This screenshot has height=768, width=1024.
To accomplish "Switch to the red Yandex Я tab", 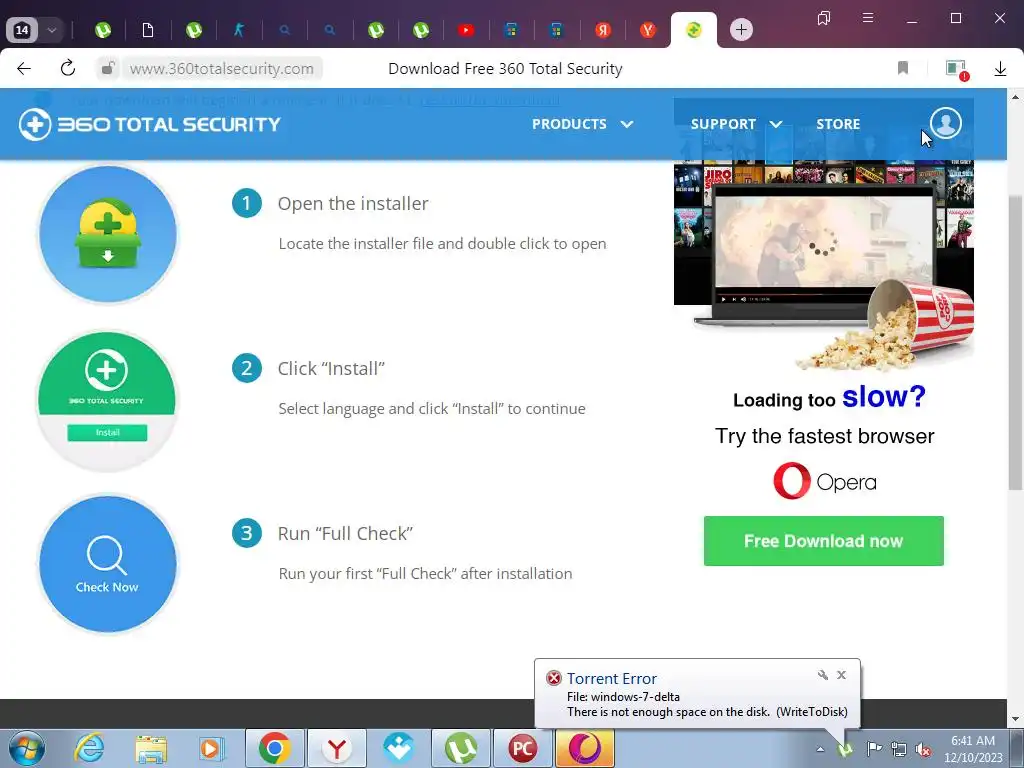I will [603, 30].
